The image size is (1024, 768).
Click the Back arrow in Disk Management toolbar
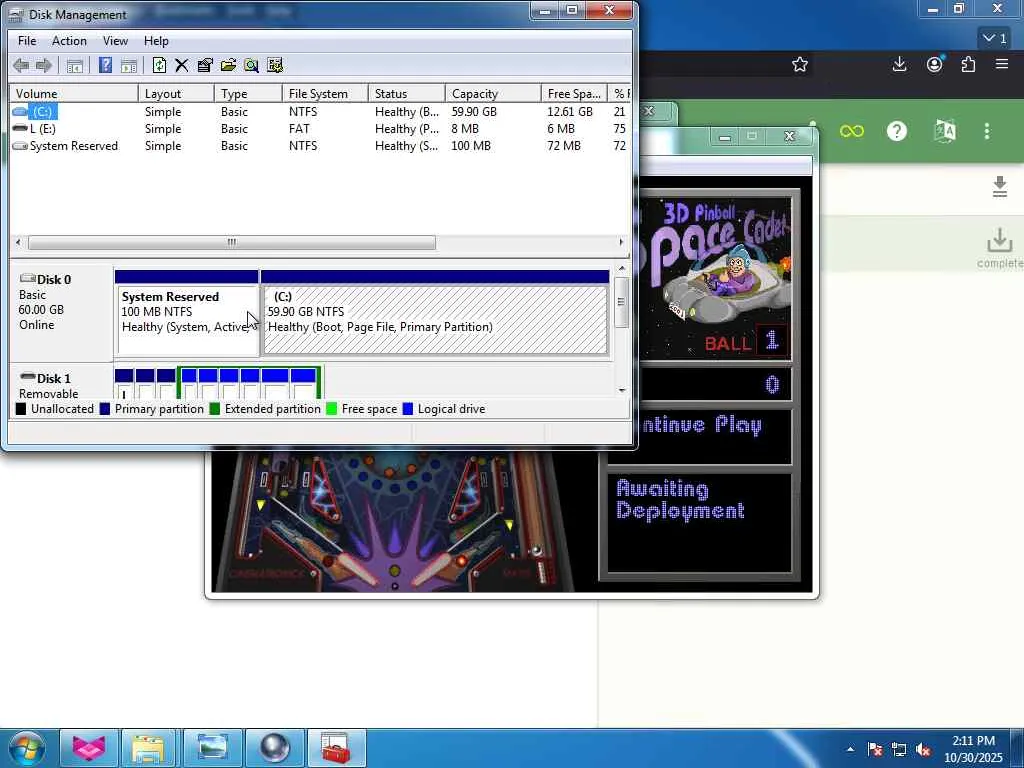[x=21, y=65]
